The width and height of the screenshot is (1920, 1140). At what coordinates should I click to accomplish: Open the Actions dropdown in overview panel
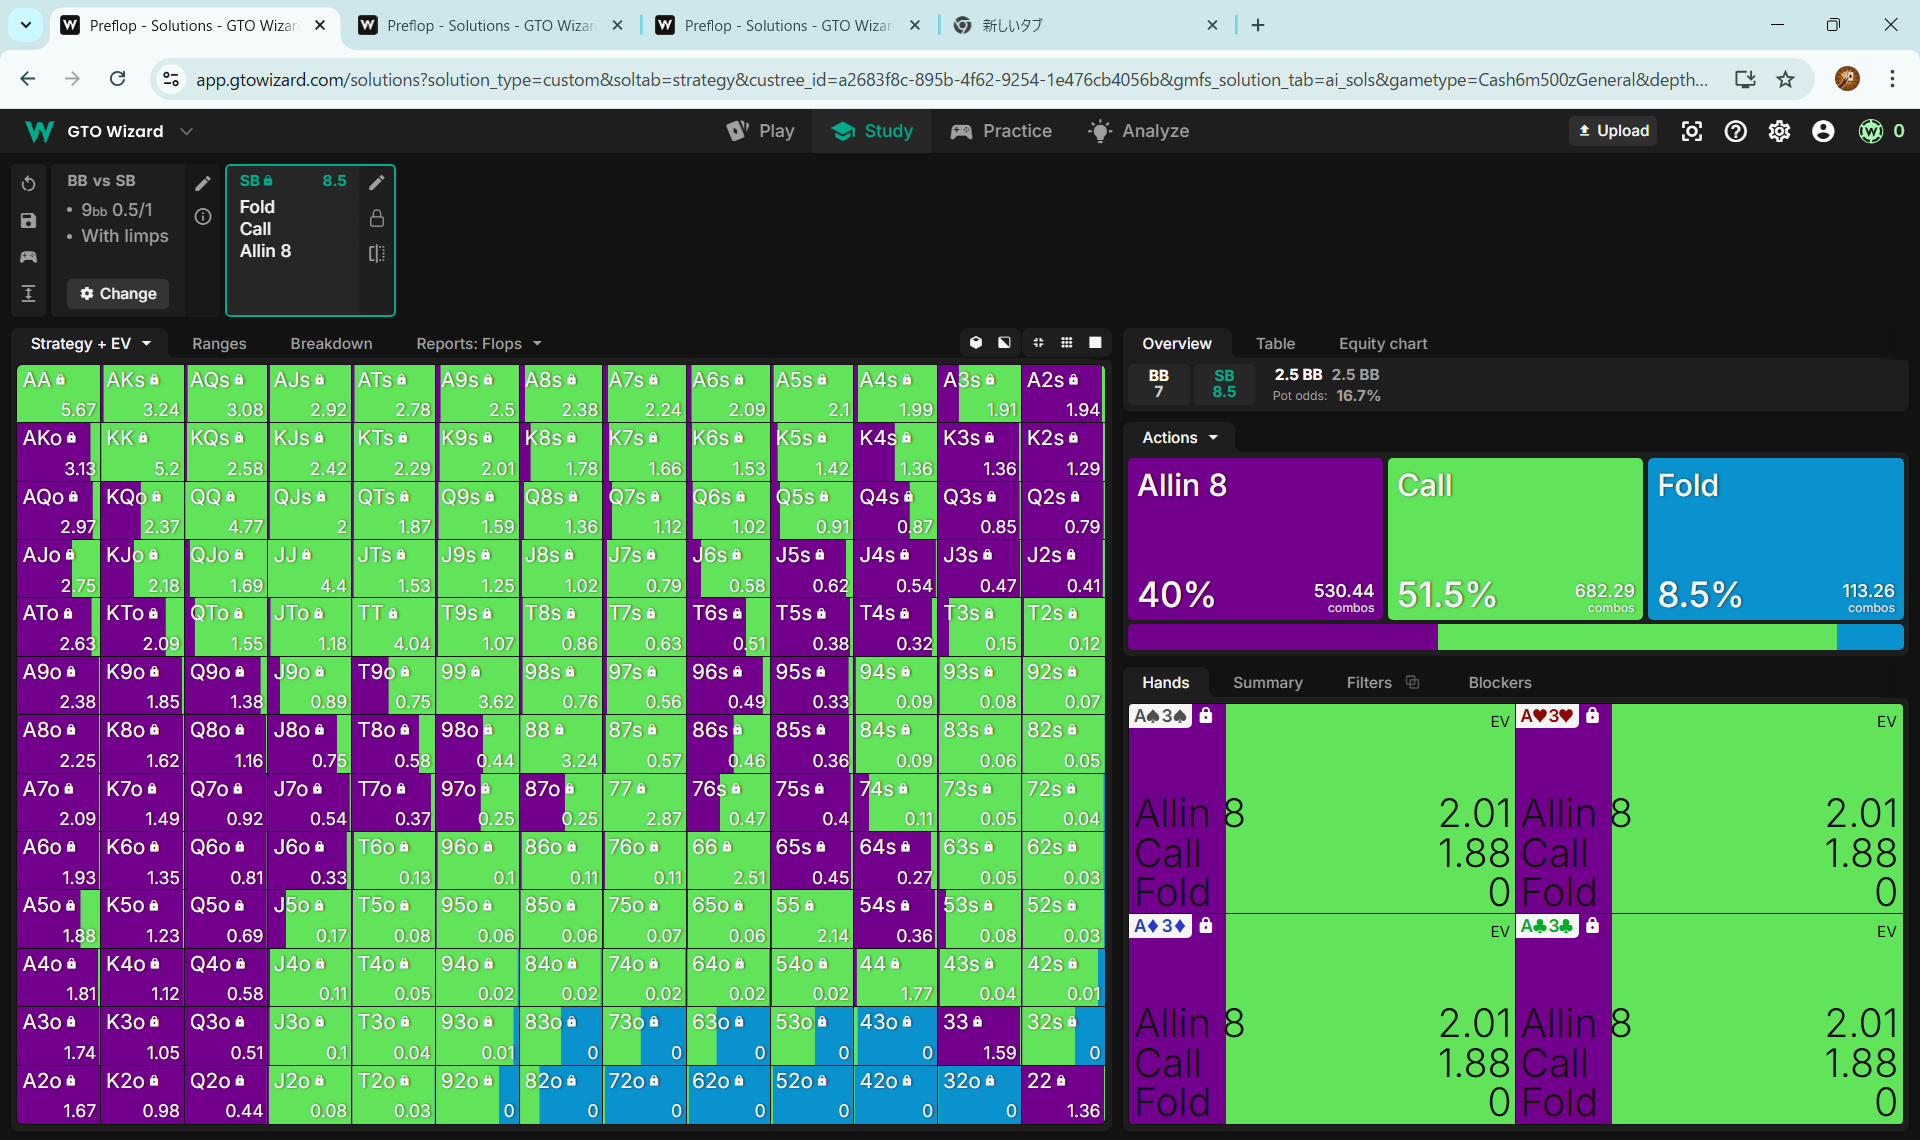pyautogui.click(x=1180, y=437)
